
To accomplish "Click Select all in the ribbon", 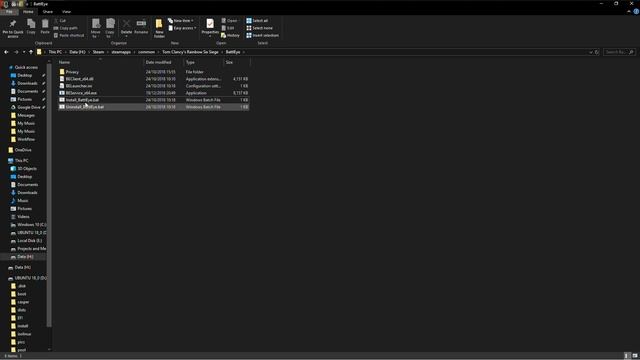I will [257, 20].
